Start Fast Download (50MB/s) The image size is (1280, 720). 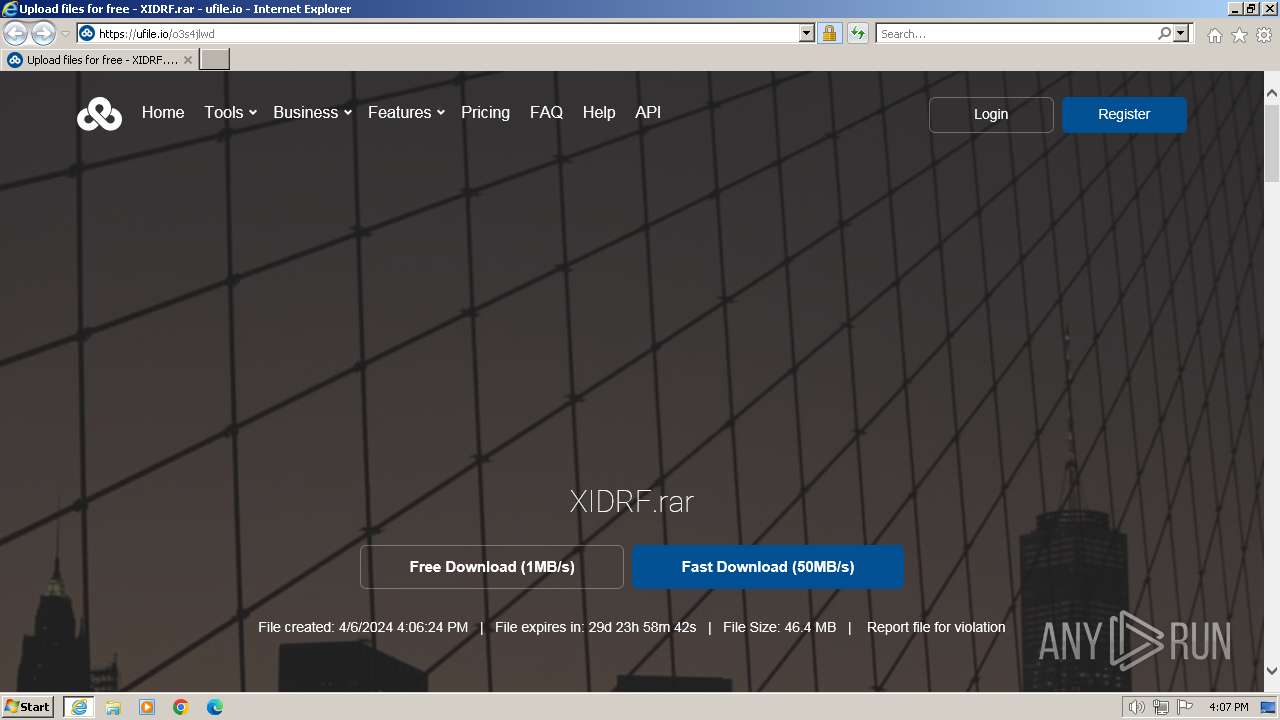pos(768,567)
